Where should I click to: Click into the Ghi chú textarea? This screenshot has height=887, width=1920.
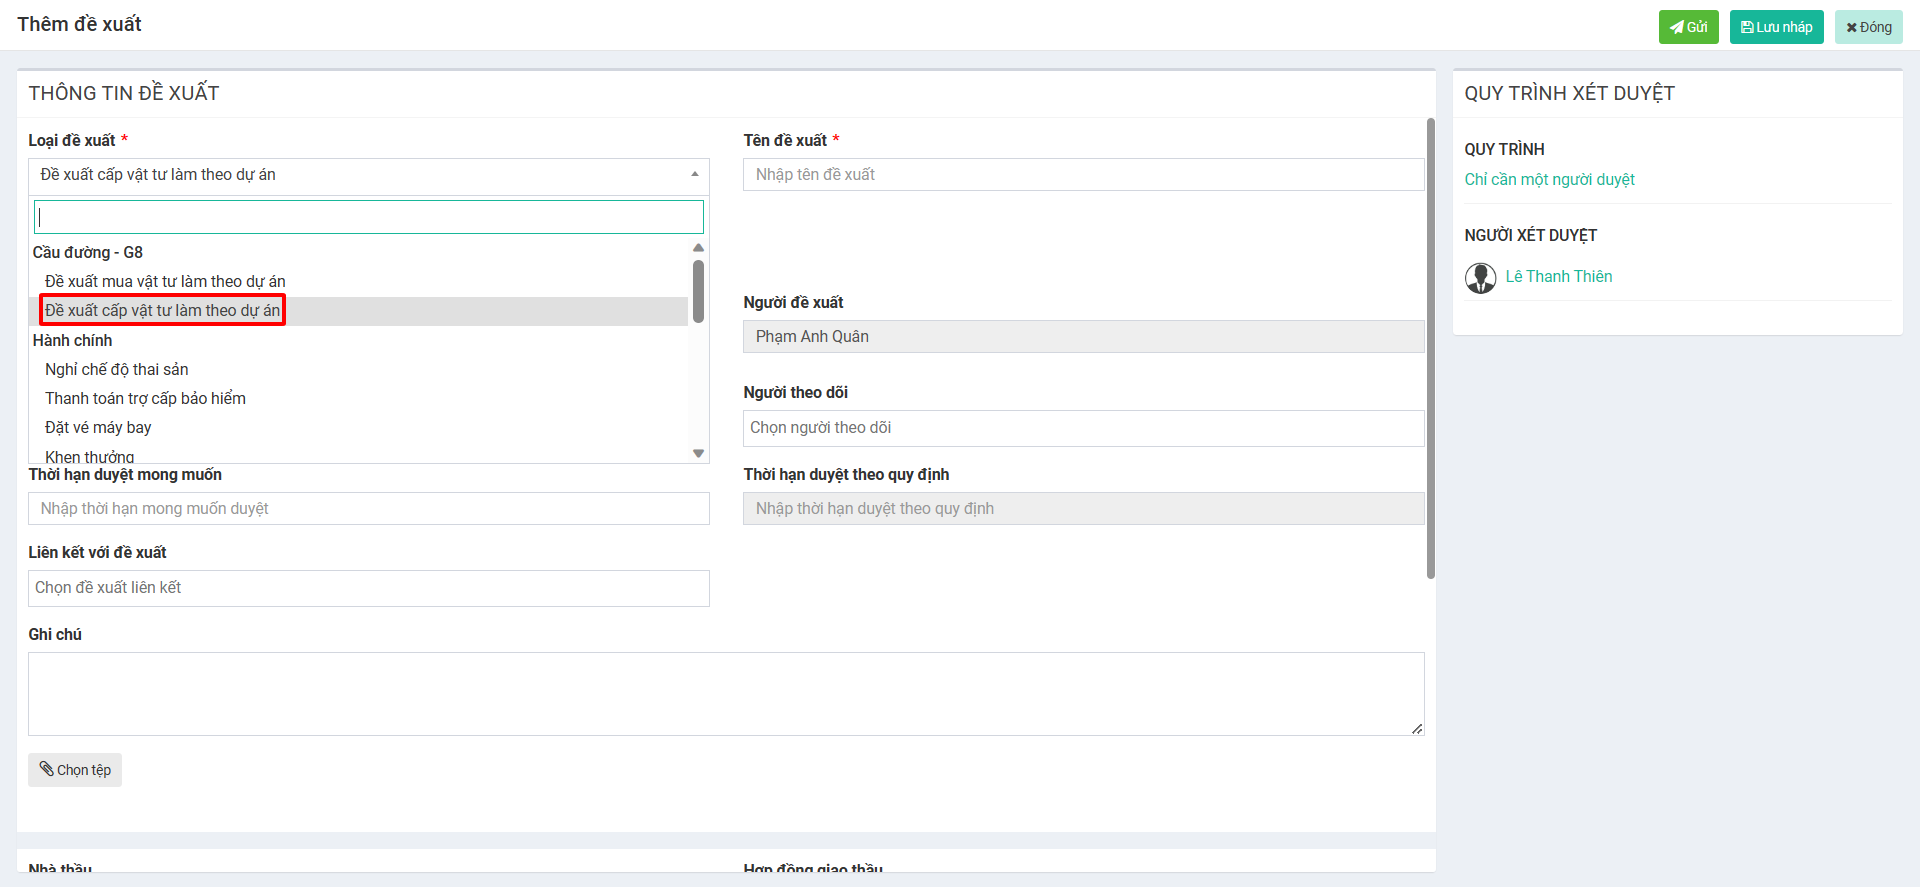click(725, 694)
